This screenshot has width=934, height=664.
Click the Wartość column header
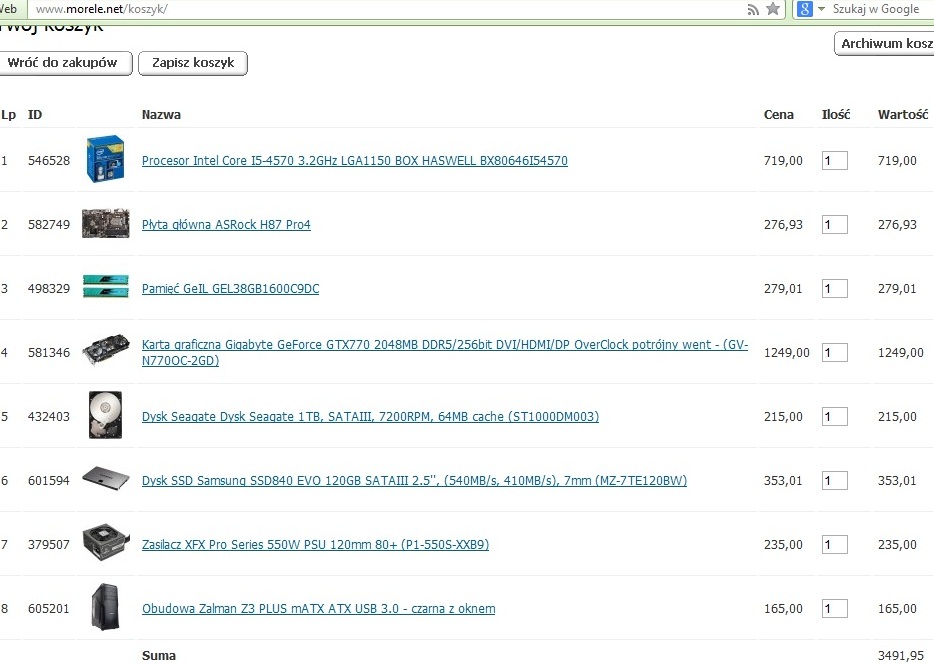(x=902, y=114)
